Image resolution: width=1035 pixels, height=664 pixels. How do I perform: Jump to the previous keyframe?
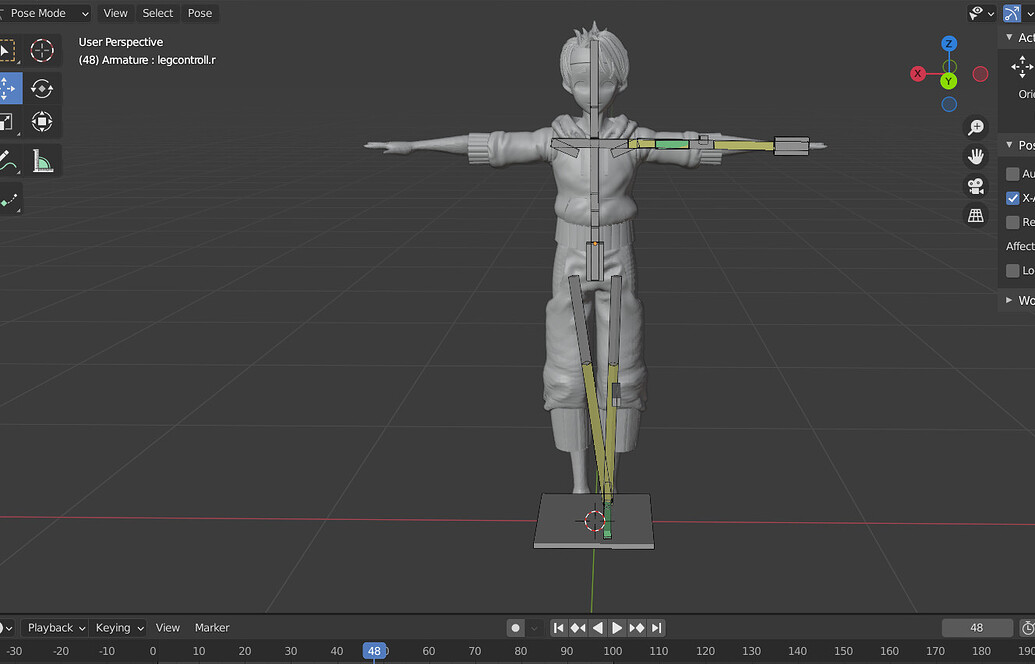[x=578, y=628]
